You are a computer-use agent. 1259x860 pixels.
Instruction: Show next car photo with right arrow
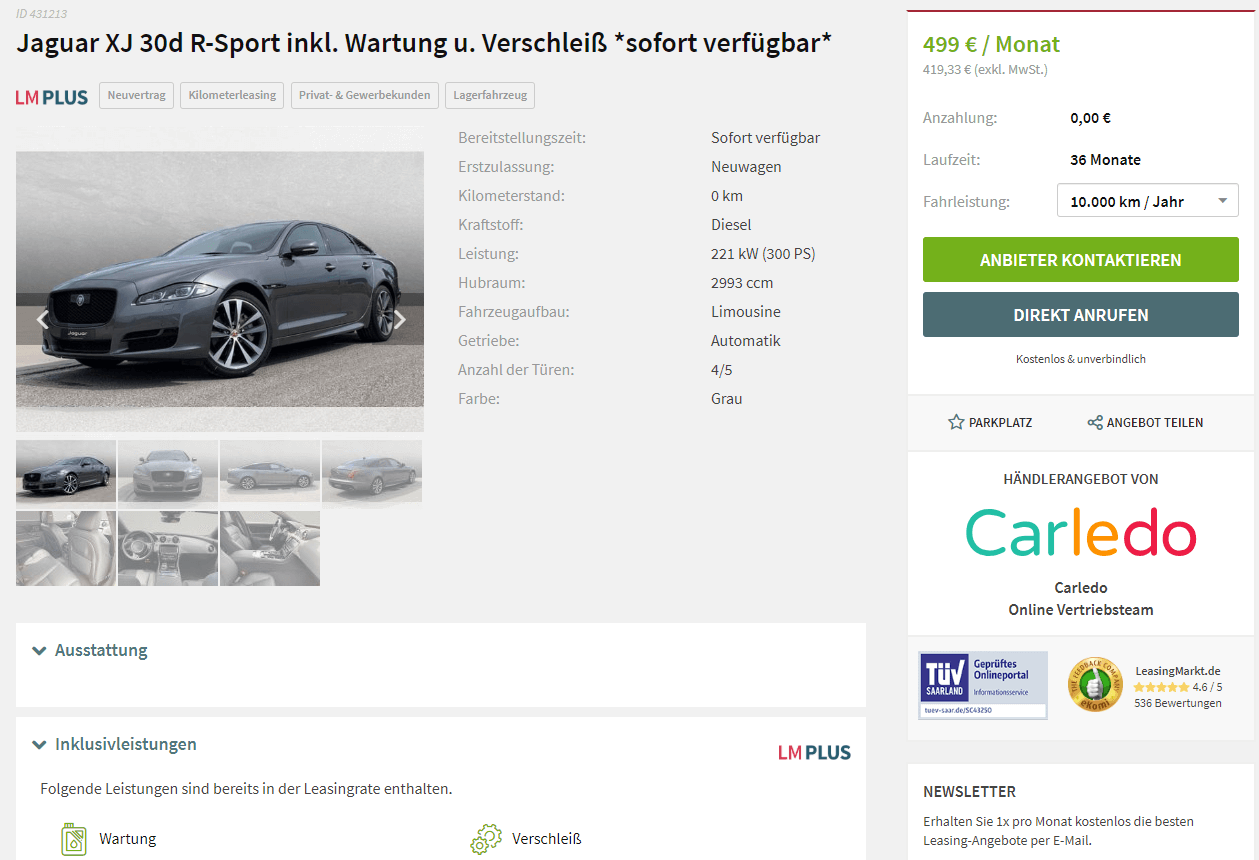coord(400,320)
